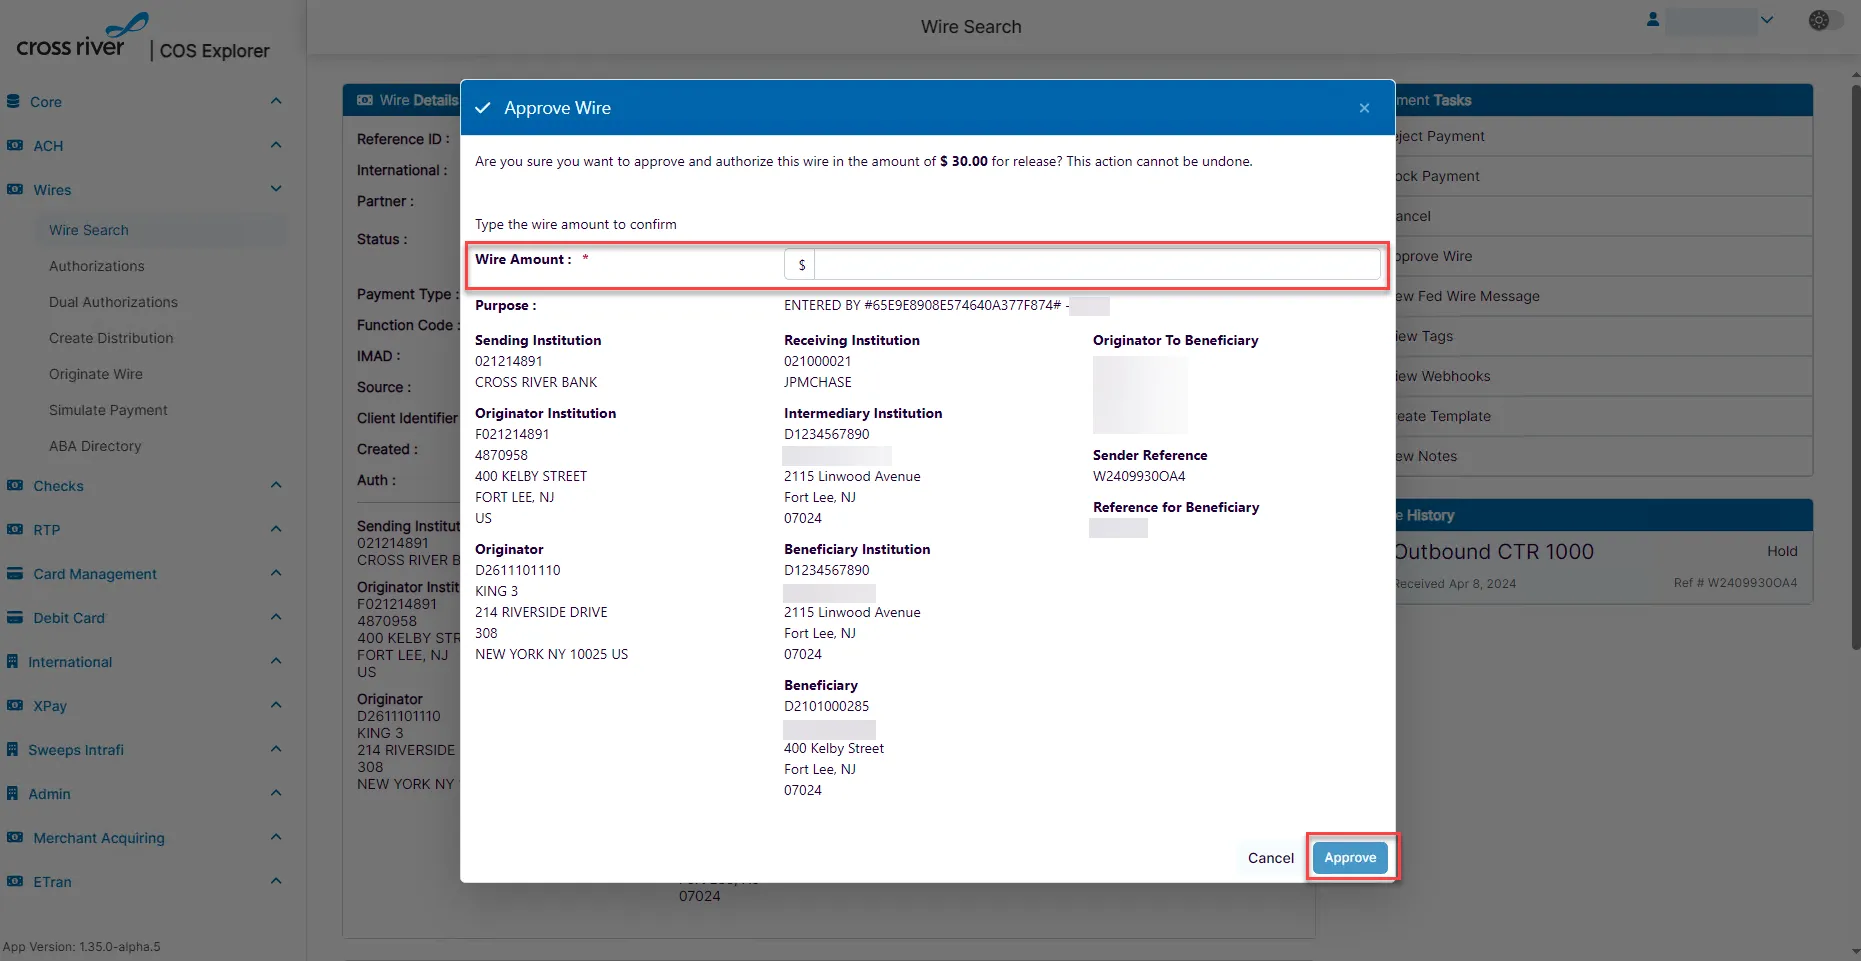Click the Sweeps Intrafi building icon
The width and height of the screenshot is (1861, 961).
(13, 749)
